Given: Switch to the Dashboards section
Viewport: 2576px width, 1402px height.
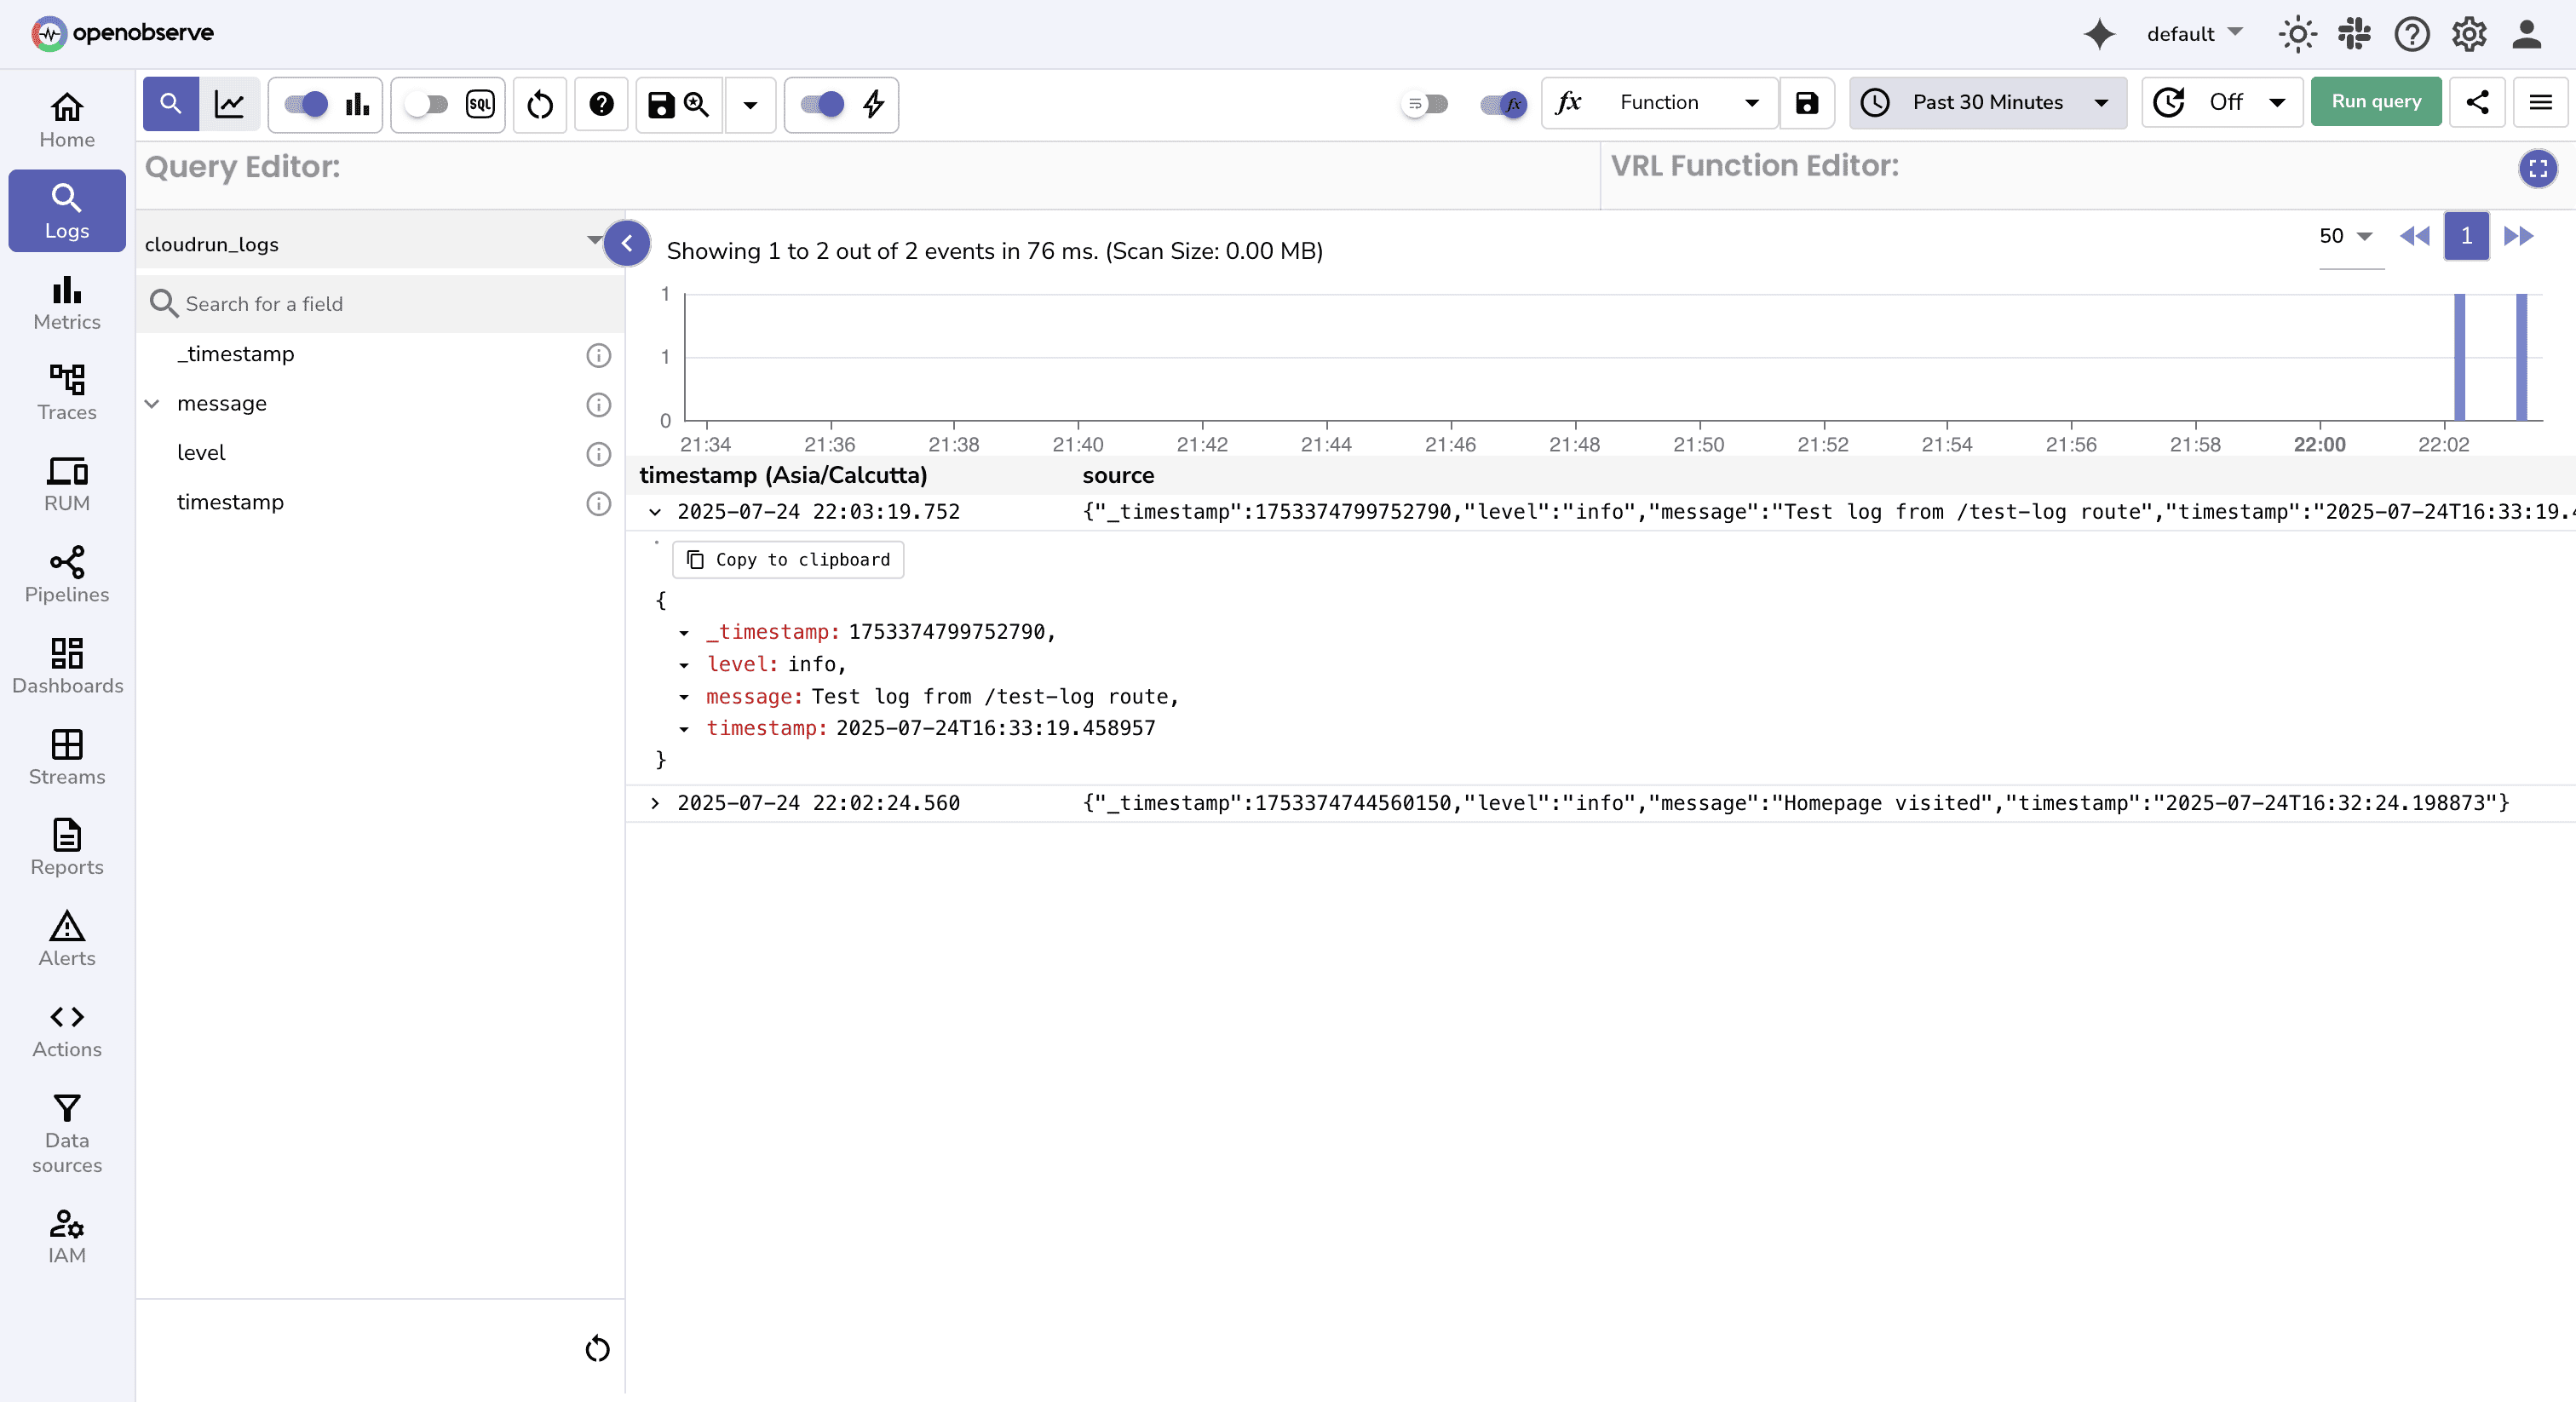Looking at the screenshot, I should point(66,664).
